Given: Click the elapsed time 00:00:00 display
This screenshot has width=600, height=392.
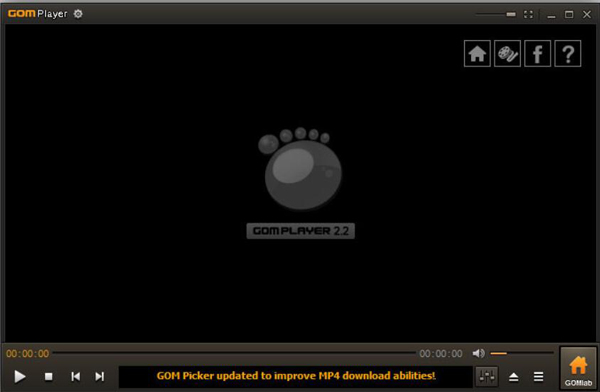Looking at the screenshot, I should [x=28, y=353].
